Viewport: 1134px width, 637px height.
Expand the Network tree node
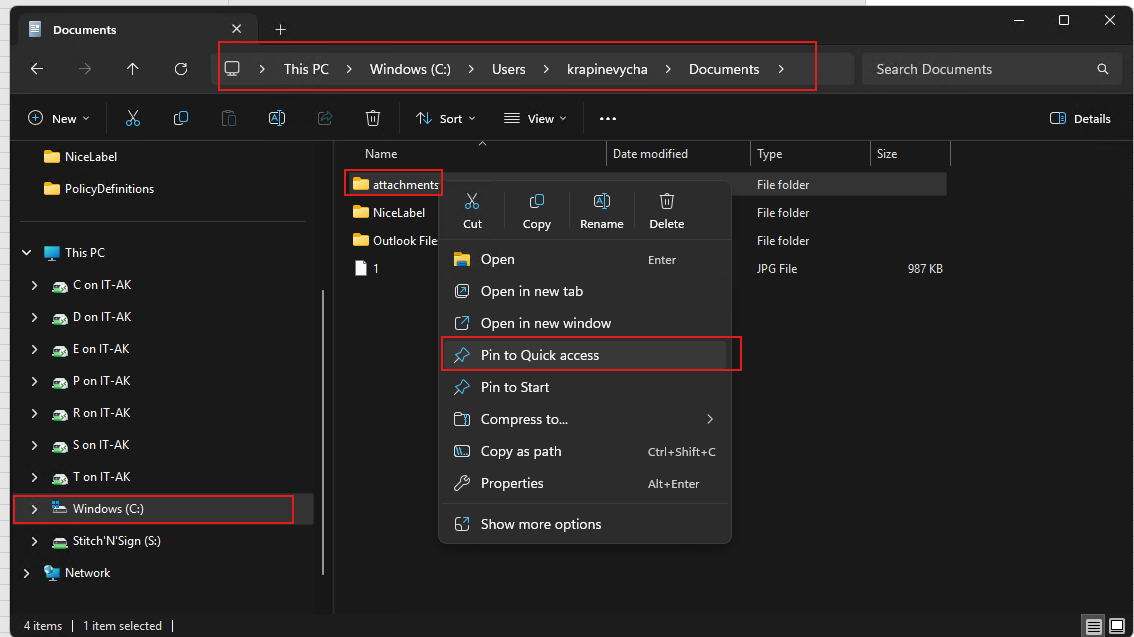(27, 573)
